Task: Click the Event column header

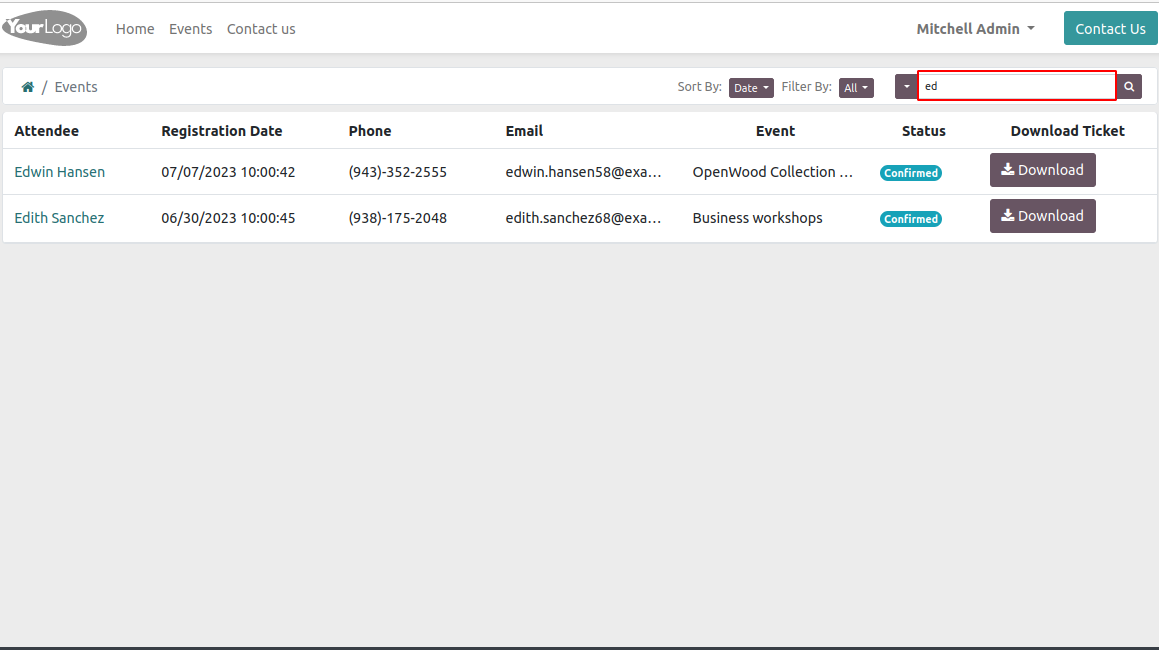Action: pyautogui.click(x=775, y=131)
